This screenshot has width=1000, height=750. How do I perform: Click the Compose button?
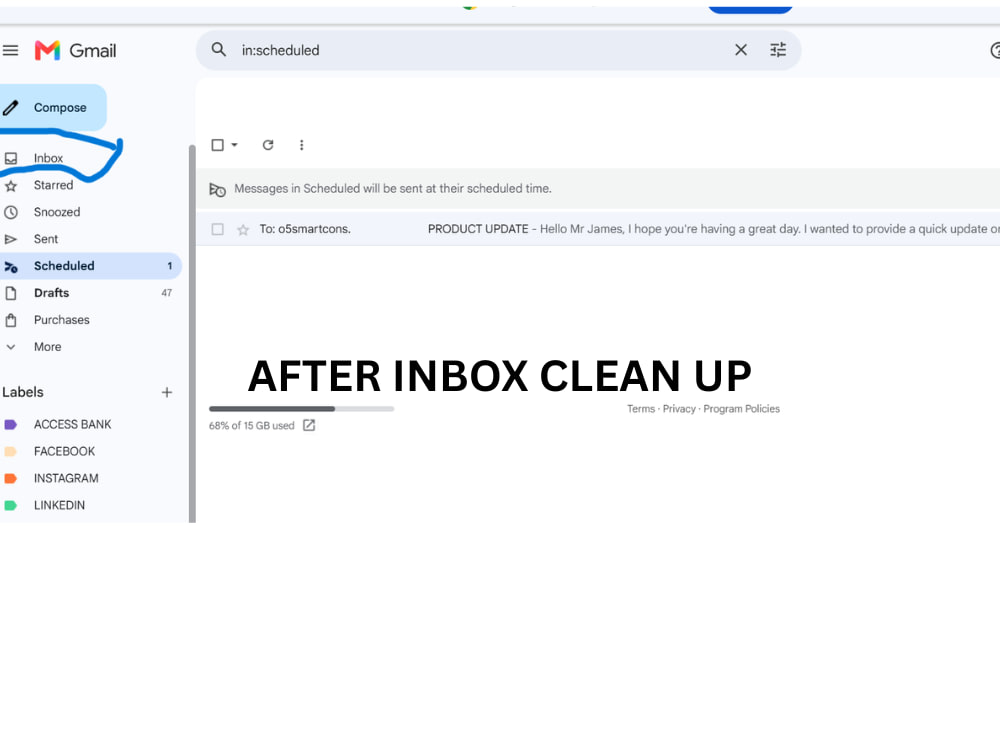pos(52,108)
